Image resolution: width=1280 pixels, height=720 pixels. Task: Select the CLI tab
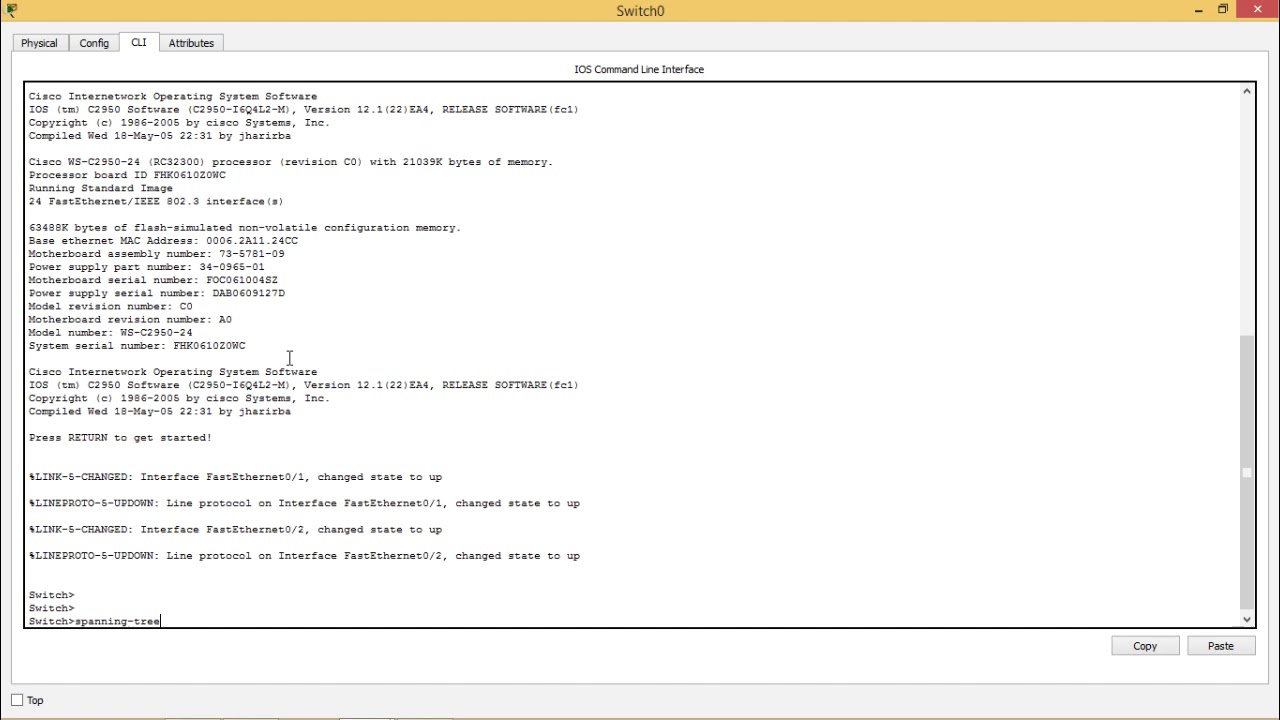[138, 42]
